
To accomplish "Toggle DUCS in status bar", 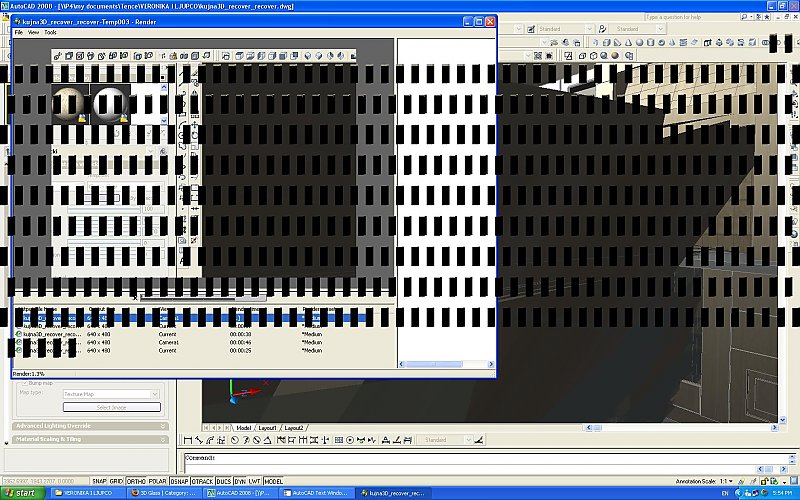I will click(223, 481).
